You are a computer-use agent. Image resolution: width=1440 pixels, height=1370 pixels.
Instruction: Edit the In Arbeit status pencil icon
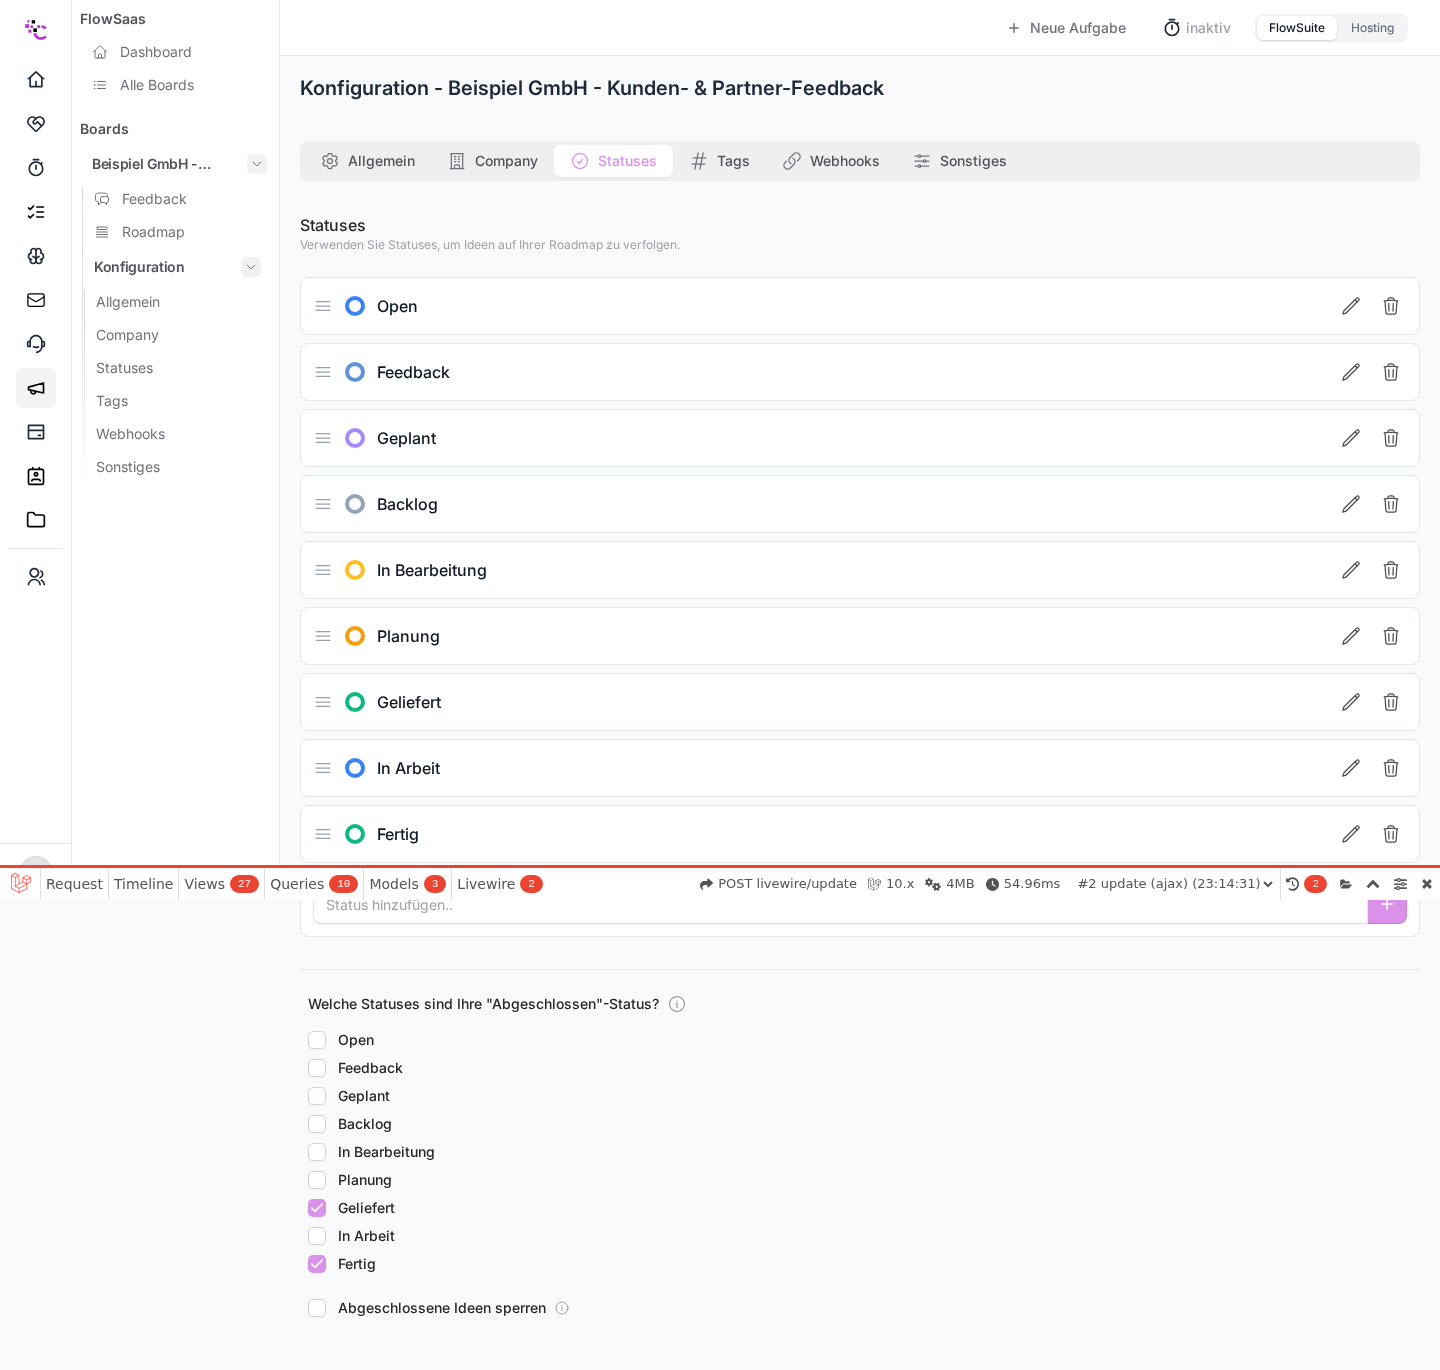pos(1351,768)
